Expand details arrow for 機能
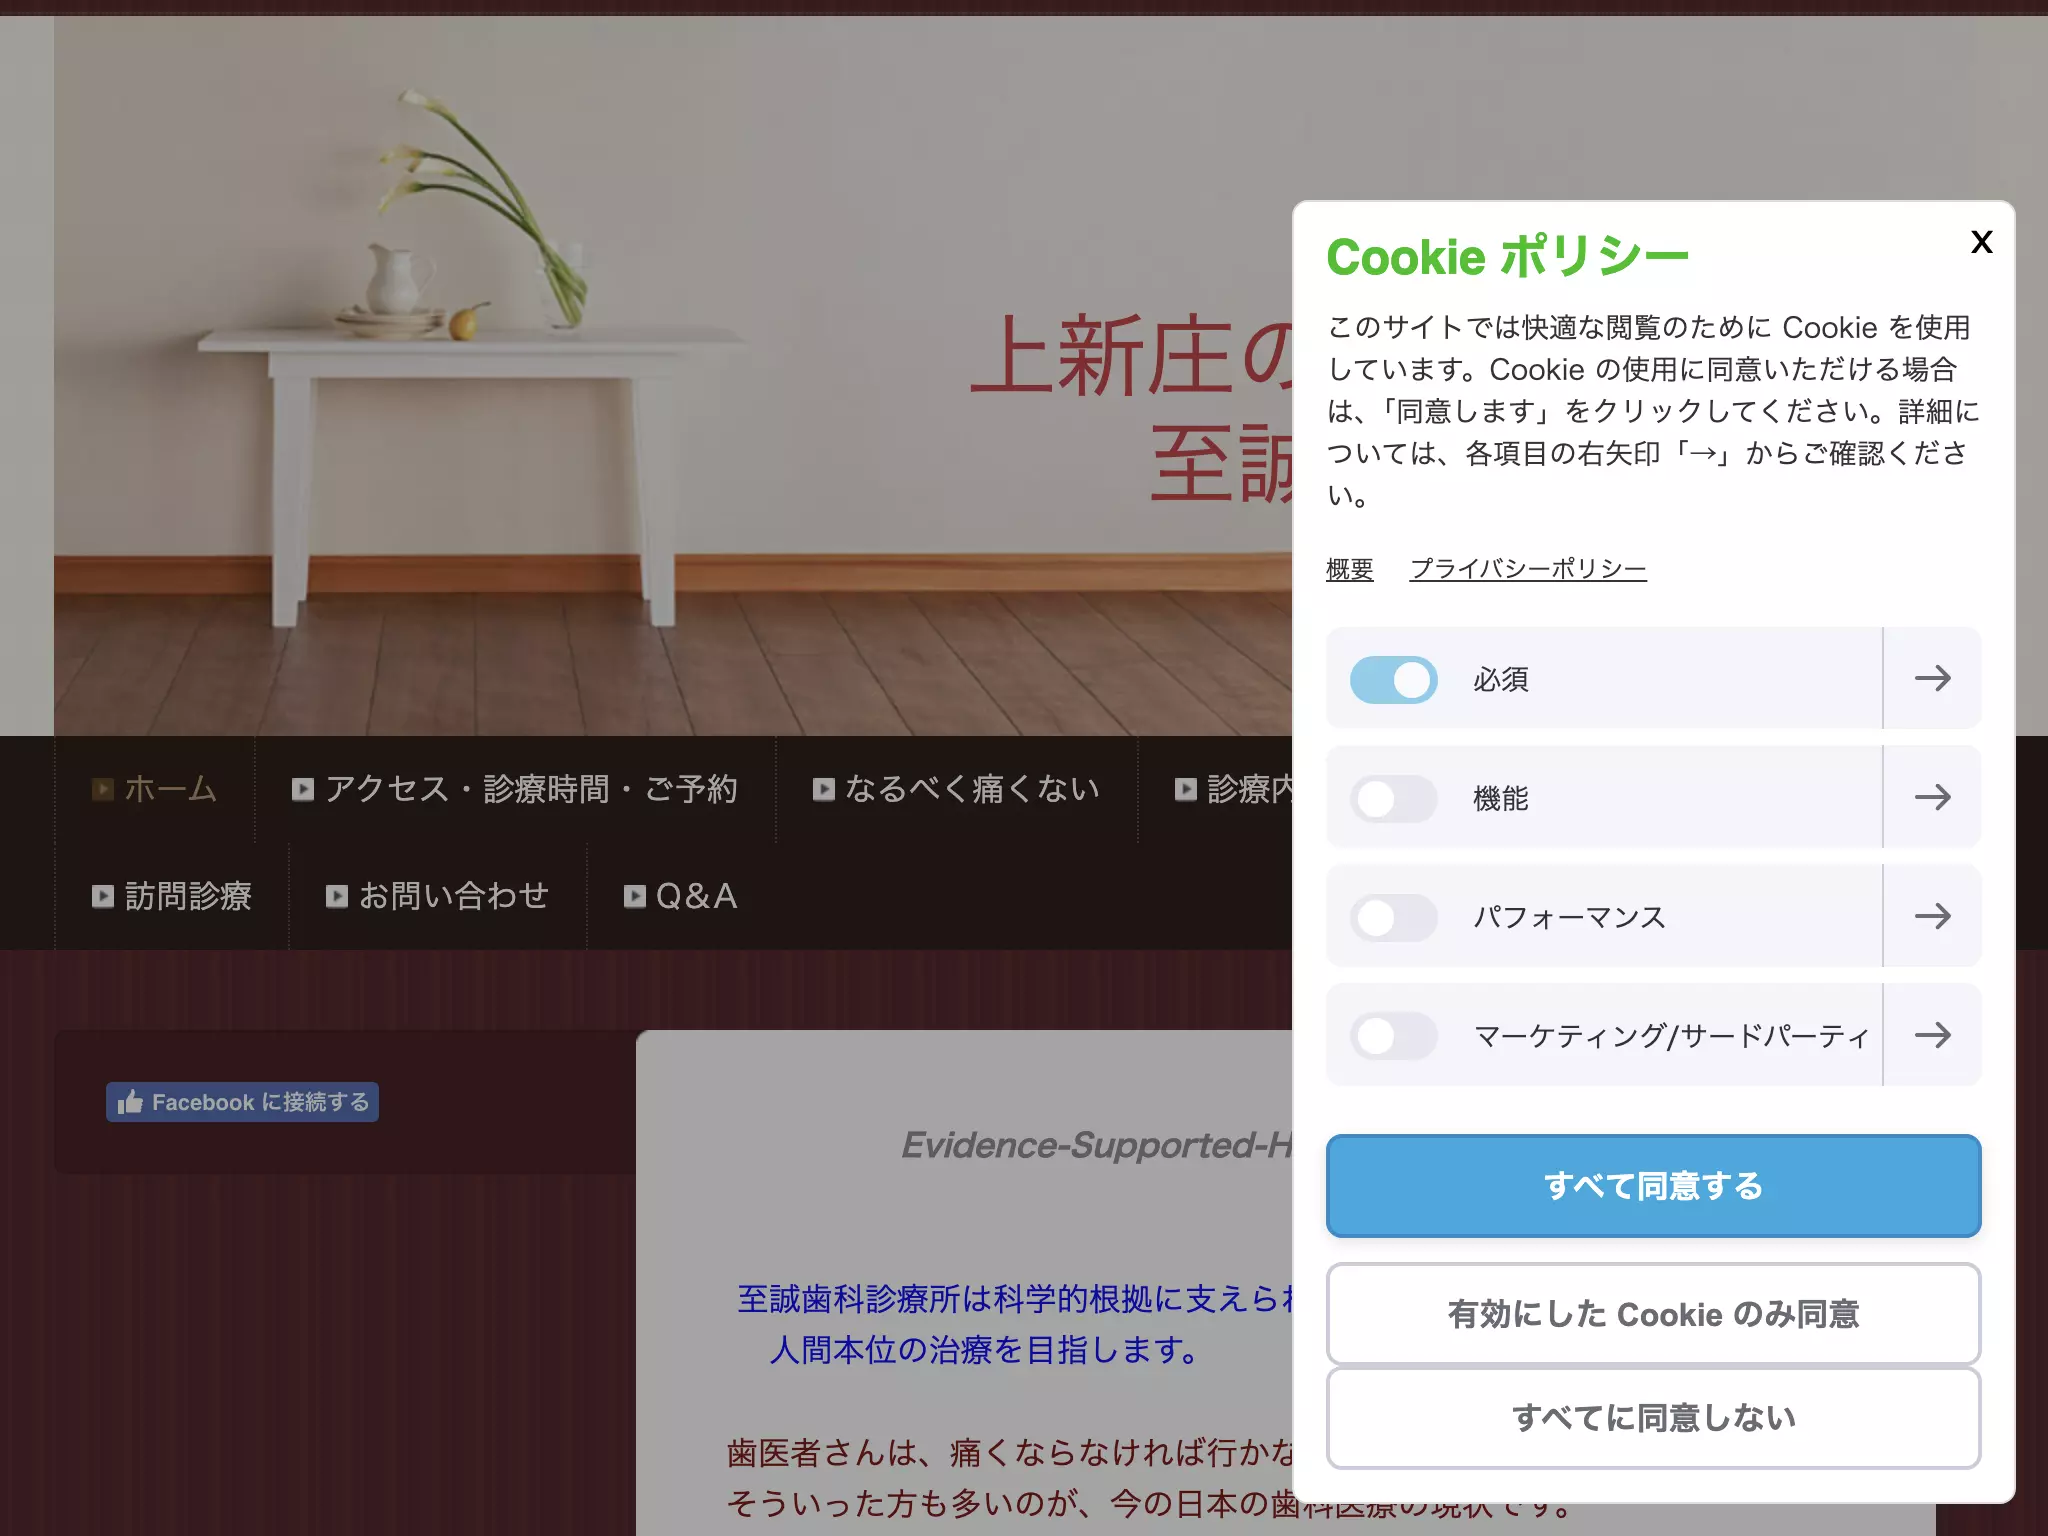 1932,797
